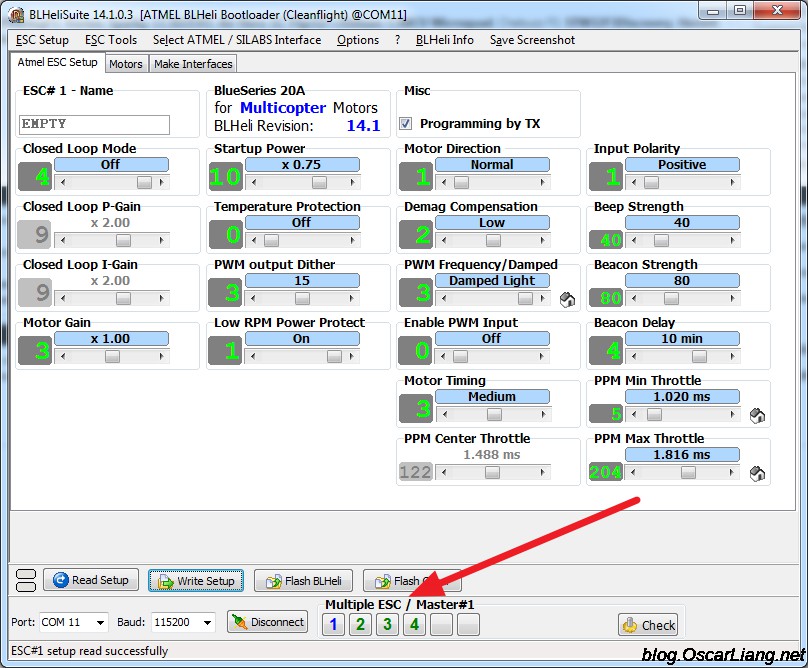Screen dimensions: 808x668
Task: Click Startup Power slider thumb
Action: [319, 182]
